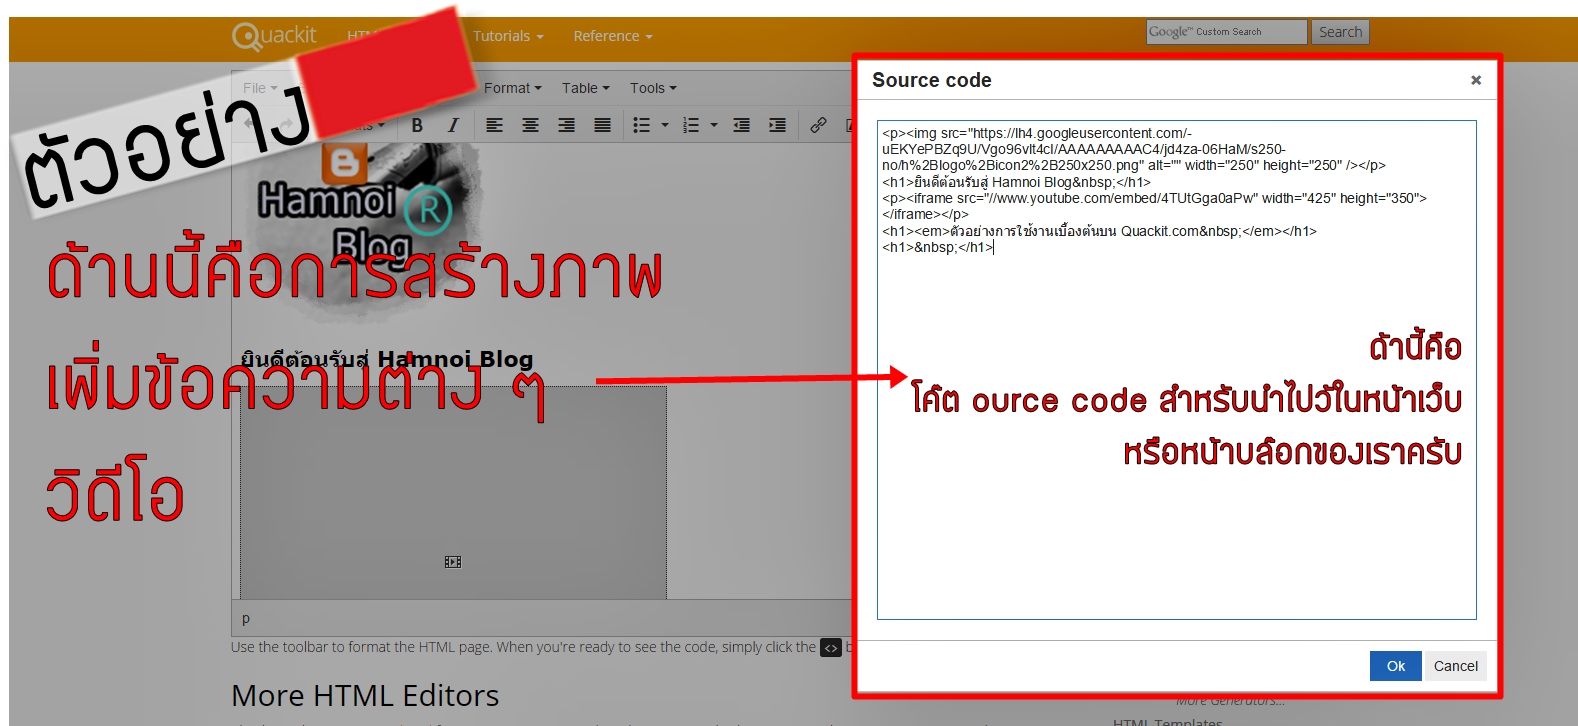Insert numbered list
The image size is (1578, 726).
[x=691, y=125]
